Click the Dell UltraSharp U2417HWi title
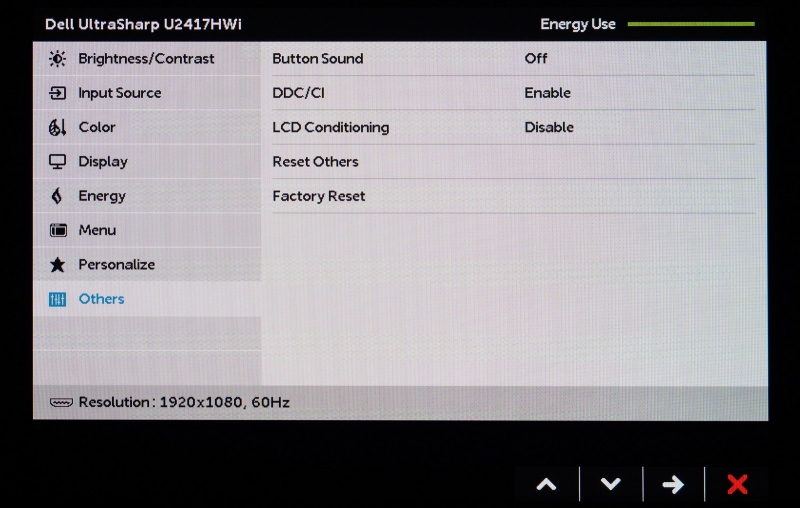800x508 pixels. coord(143,24)
